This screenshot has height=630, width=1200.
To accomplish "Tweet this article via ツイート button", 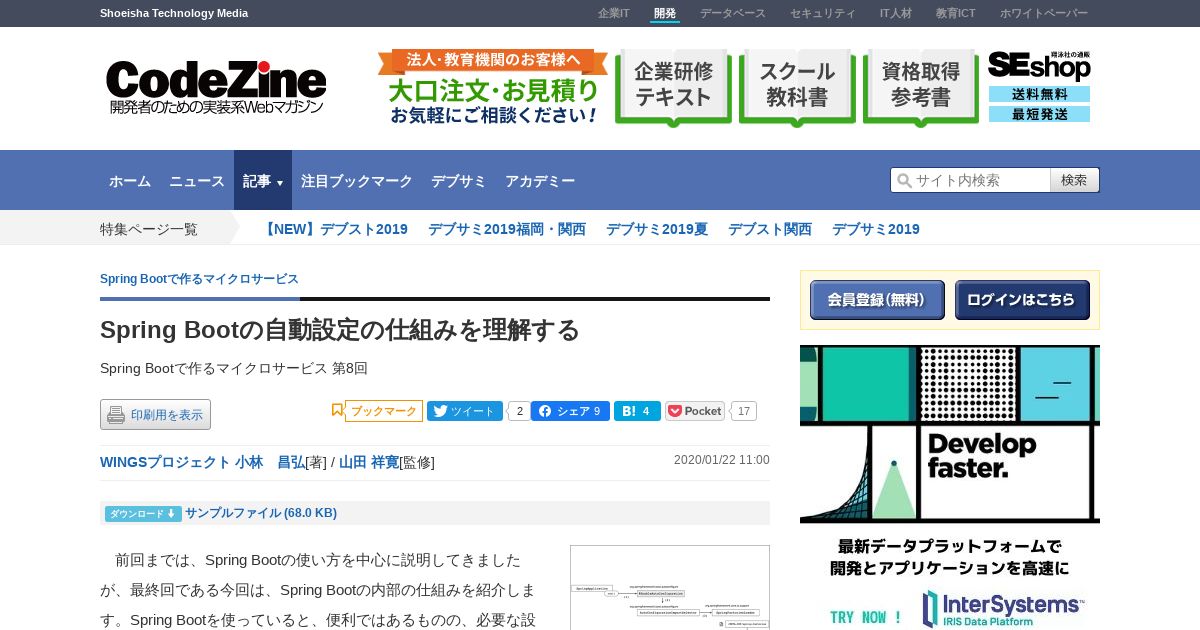I will tap(465, 411).
